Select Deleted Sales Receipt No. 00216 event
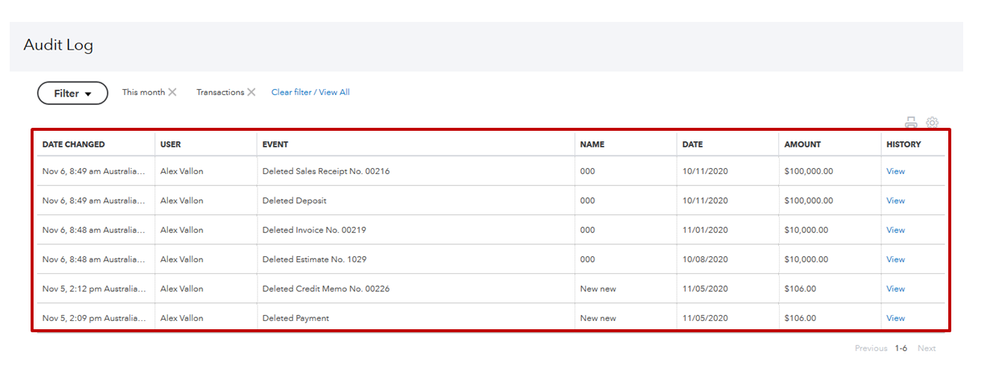The image size is (999, 375). tap(326, 171)
